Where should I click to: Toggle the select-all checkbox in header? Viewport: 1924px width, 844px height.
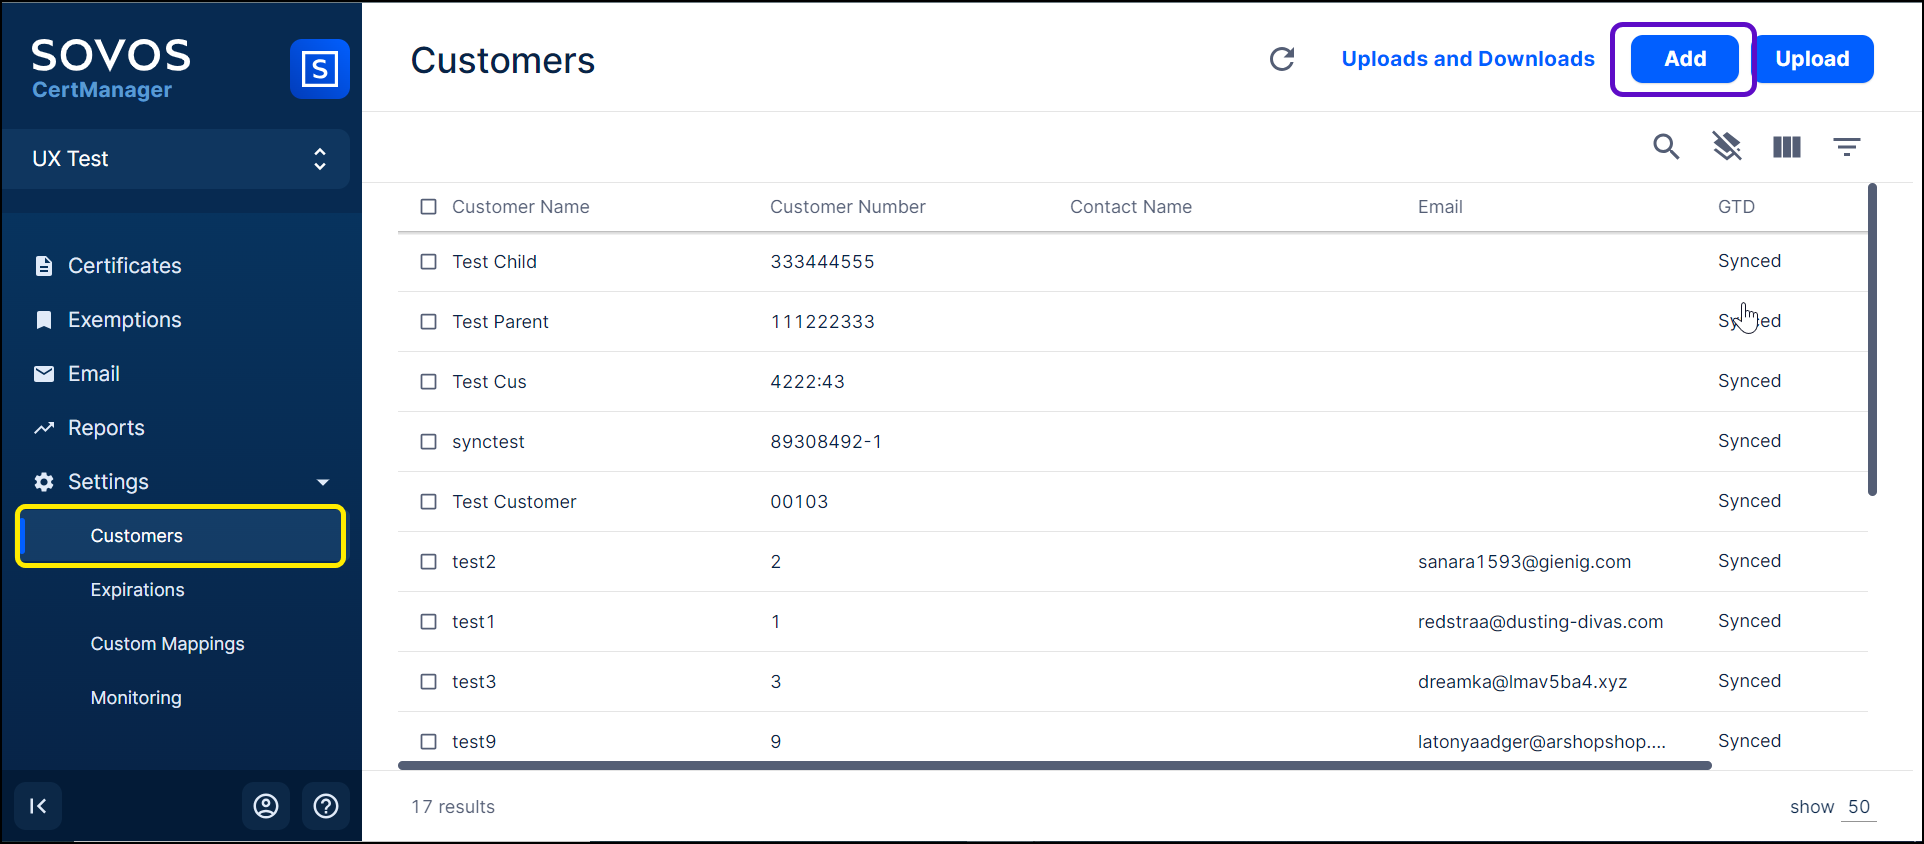pyautogui.click(x=429, y=207)
